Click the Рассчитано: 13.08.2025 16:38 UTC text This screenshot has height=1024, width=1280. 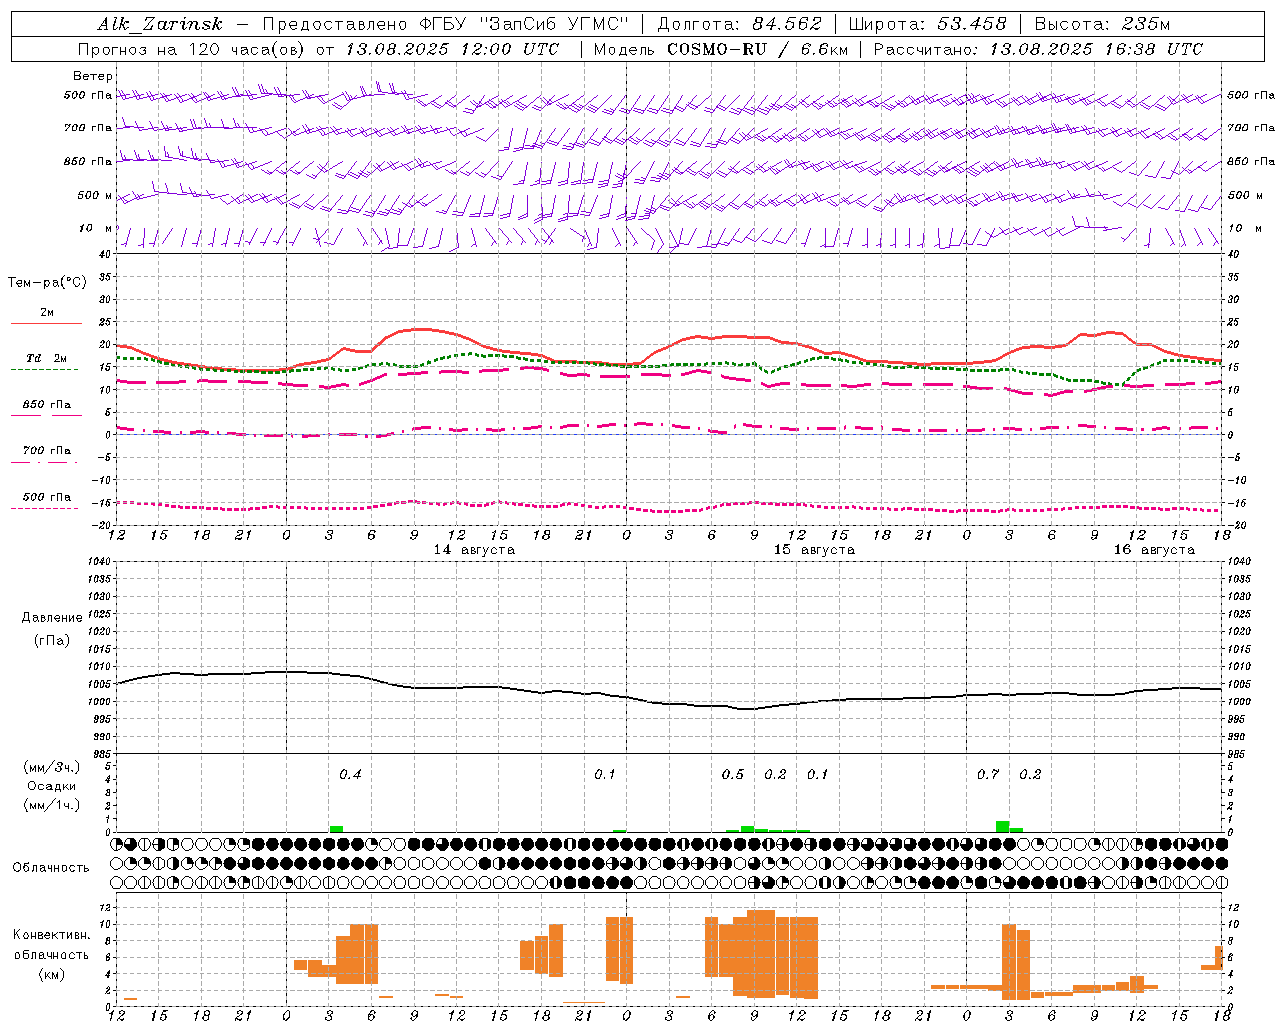[x=1038, y=49]
